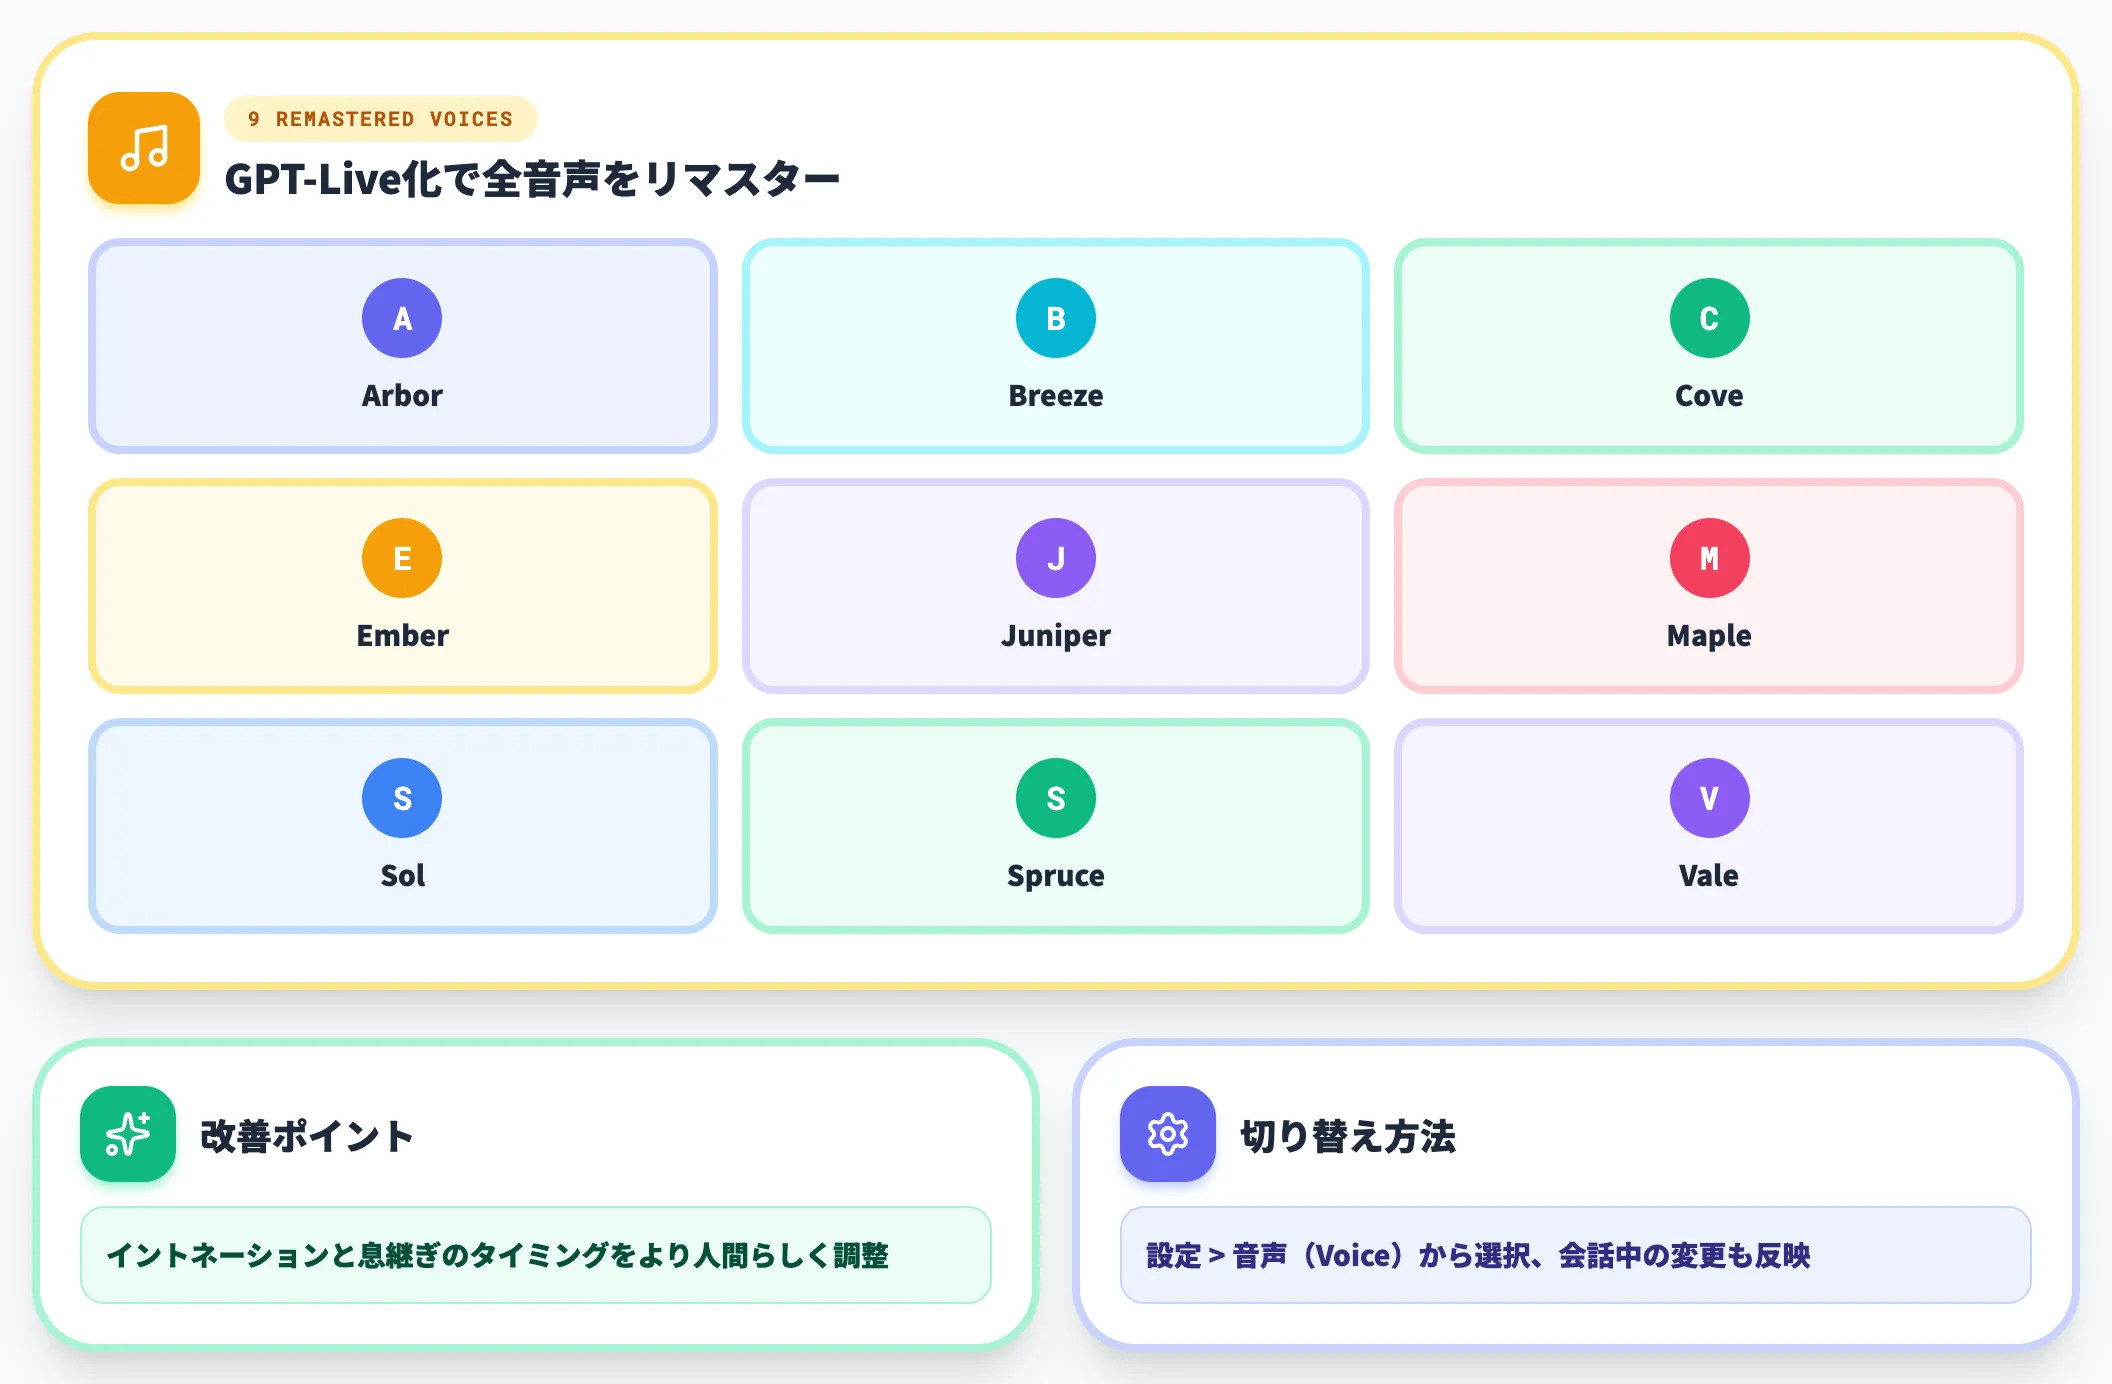Select the Vale avatar circle V
Viewport: 2112px width, 1384px height.
pos(1710,798)
